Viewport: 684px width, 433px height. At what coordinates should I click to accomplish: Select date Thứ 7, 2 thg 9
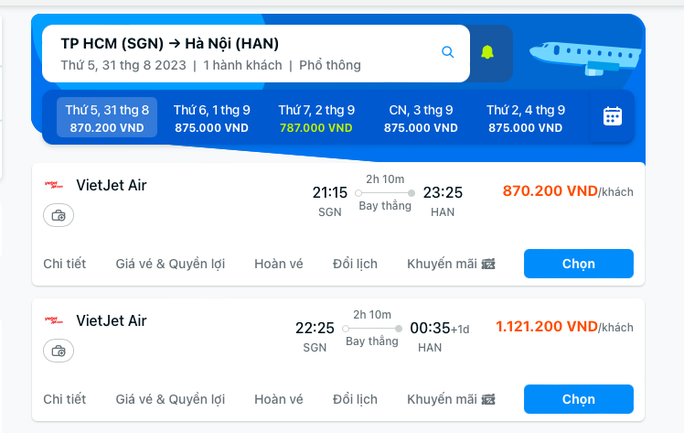(x=316, y=118)
